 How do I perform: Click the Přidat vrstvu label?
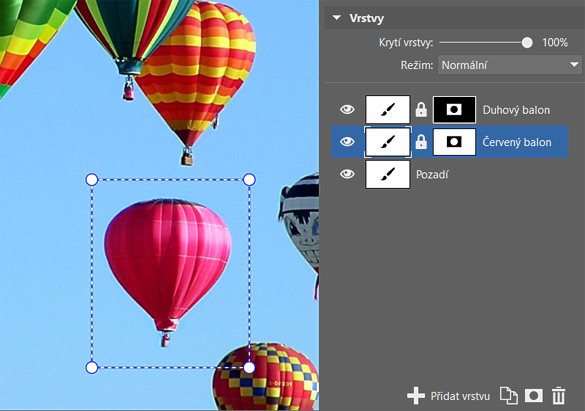460,396
